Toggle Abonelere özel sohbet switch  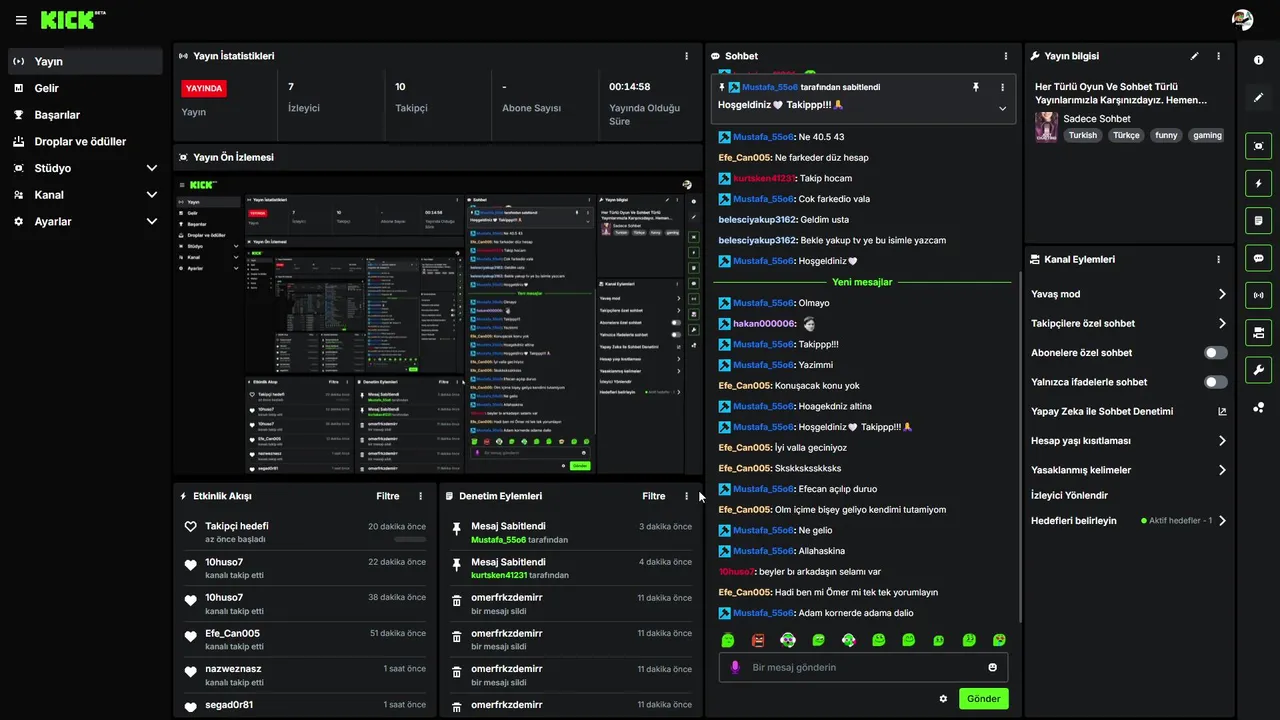tap(1216, 353)
